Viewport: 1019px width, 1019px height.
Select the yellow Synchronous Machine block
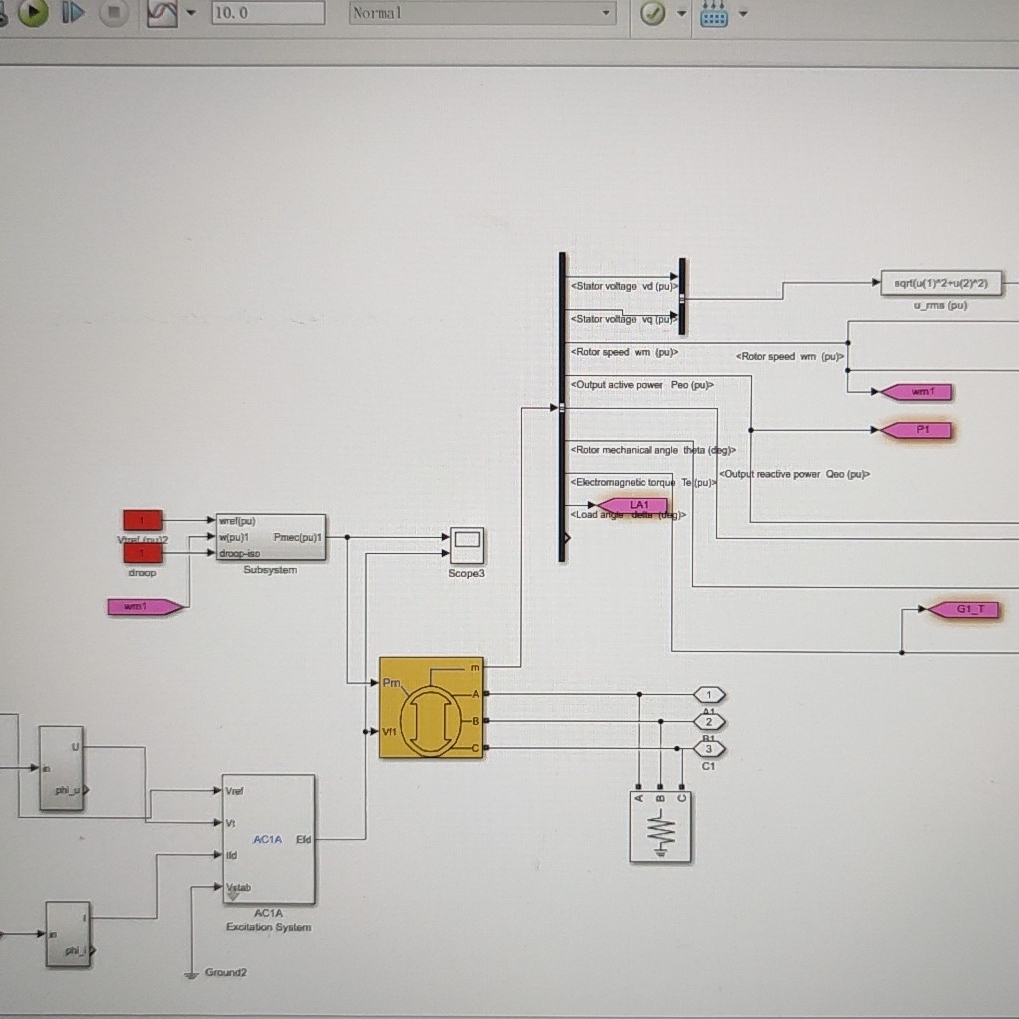(431, 709)
